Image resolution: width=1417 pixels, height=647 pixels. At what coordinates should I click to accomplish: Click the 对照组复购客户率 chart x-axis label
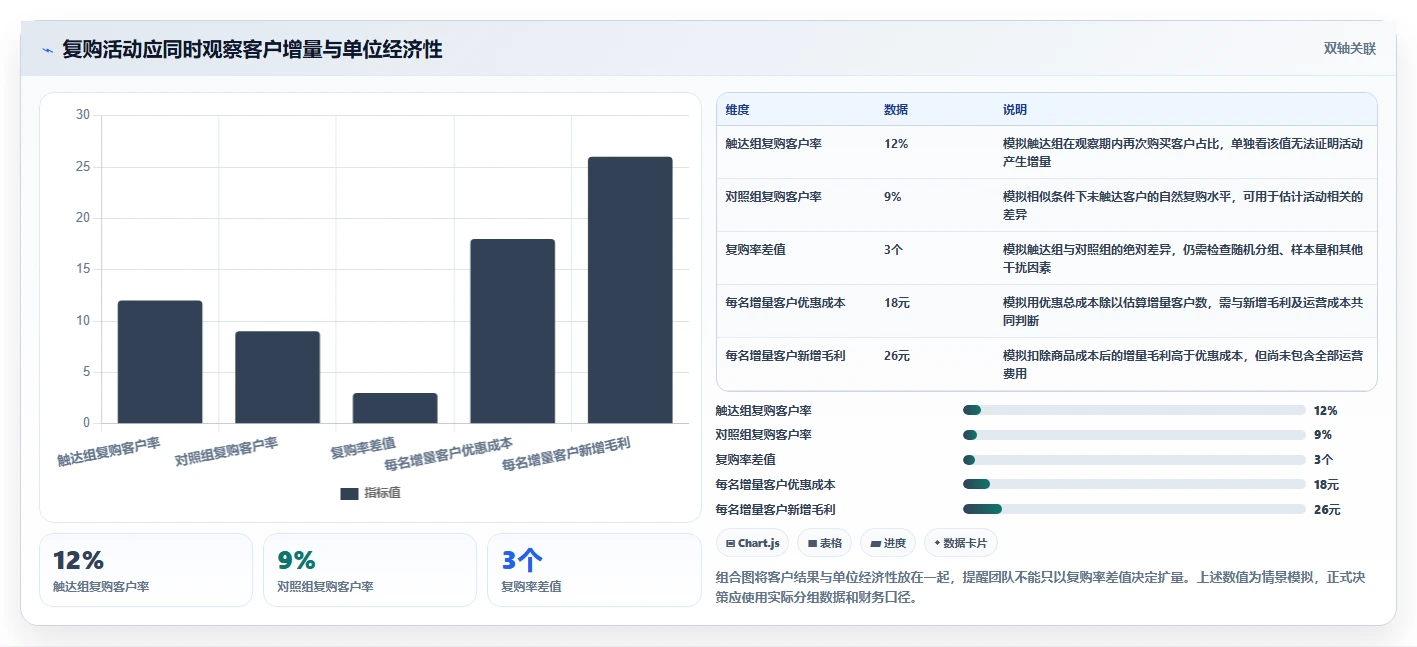point(227,452)
